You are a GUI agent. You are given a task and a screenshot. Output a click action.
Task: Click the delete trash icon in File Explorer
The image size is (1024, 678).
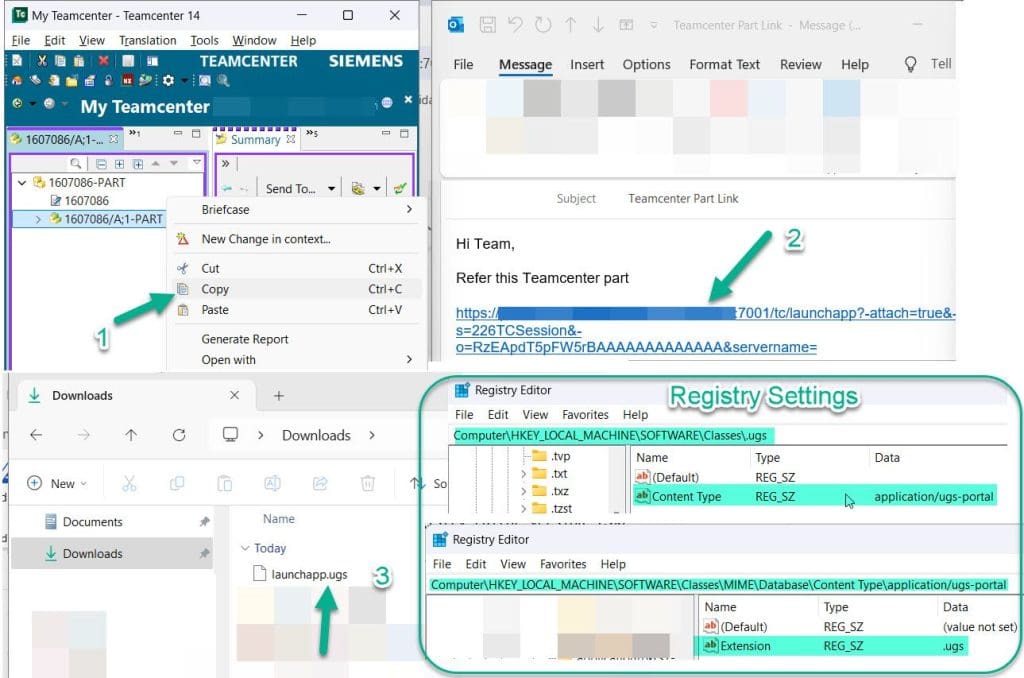point(368,483)
